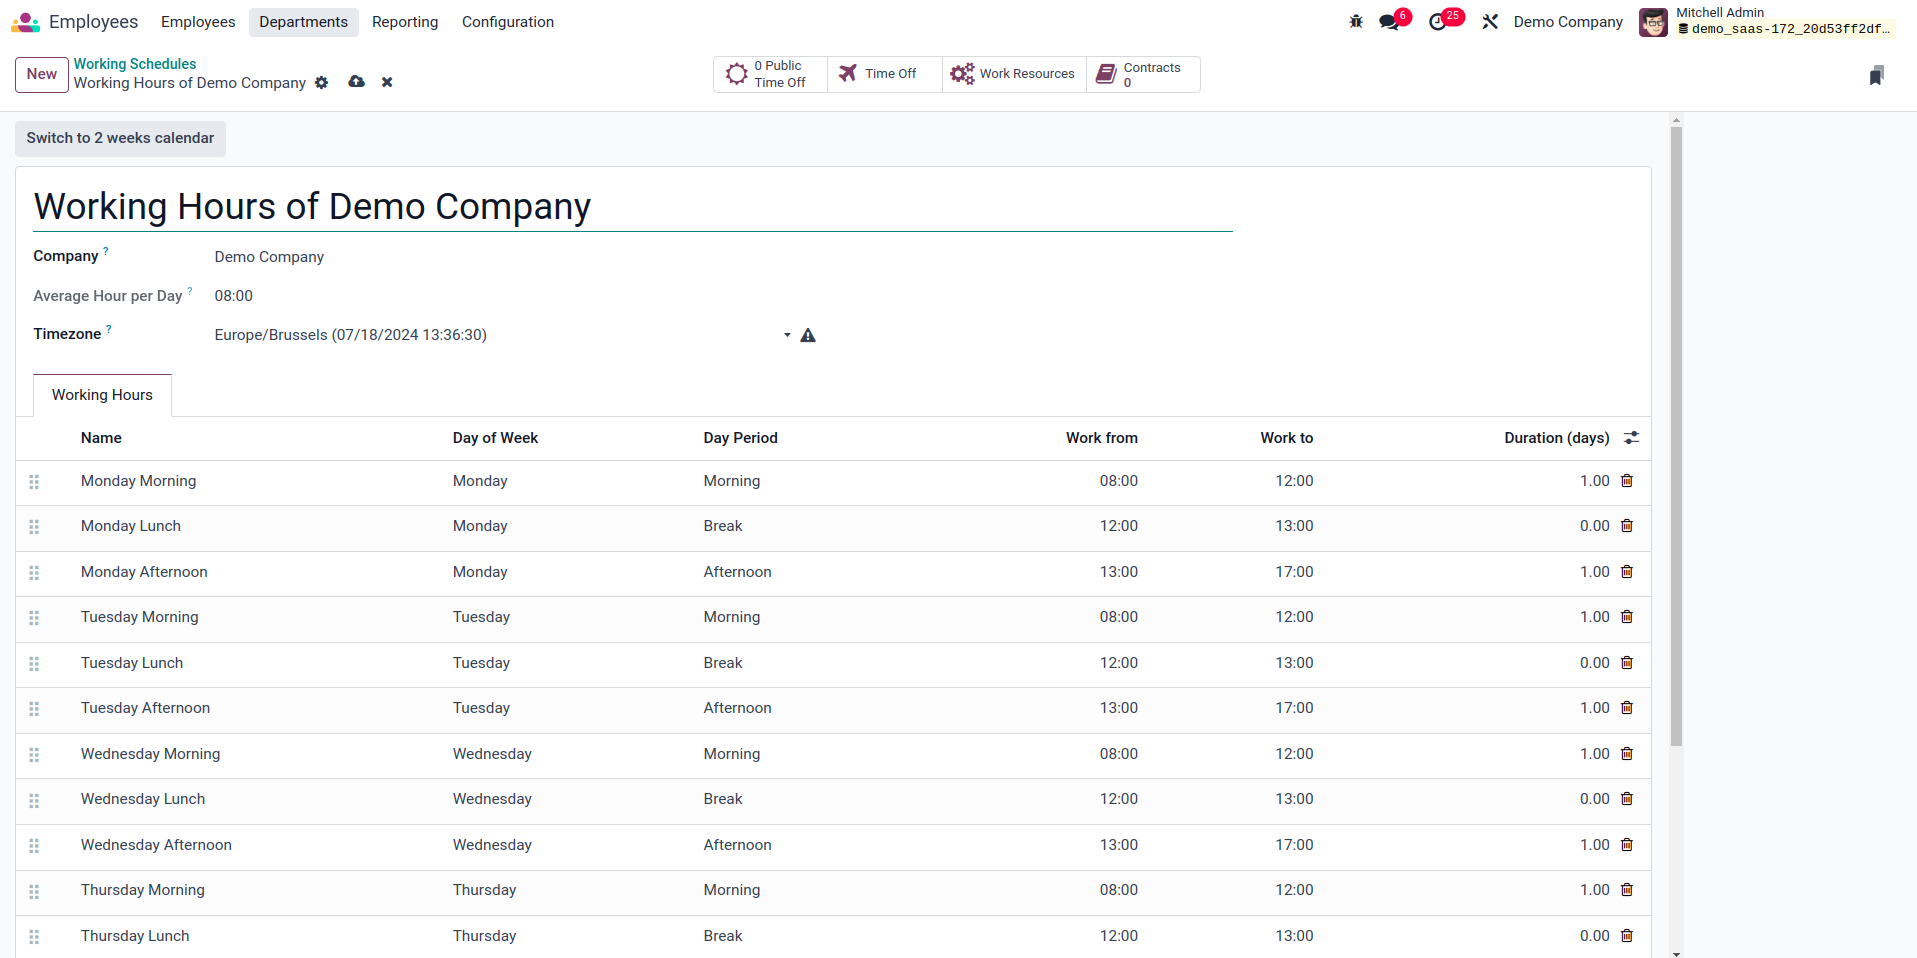
Task: Delete the Tuesday Afternoon row
Action: [x=1627, y=708]
